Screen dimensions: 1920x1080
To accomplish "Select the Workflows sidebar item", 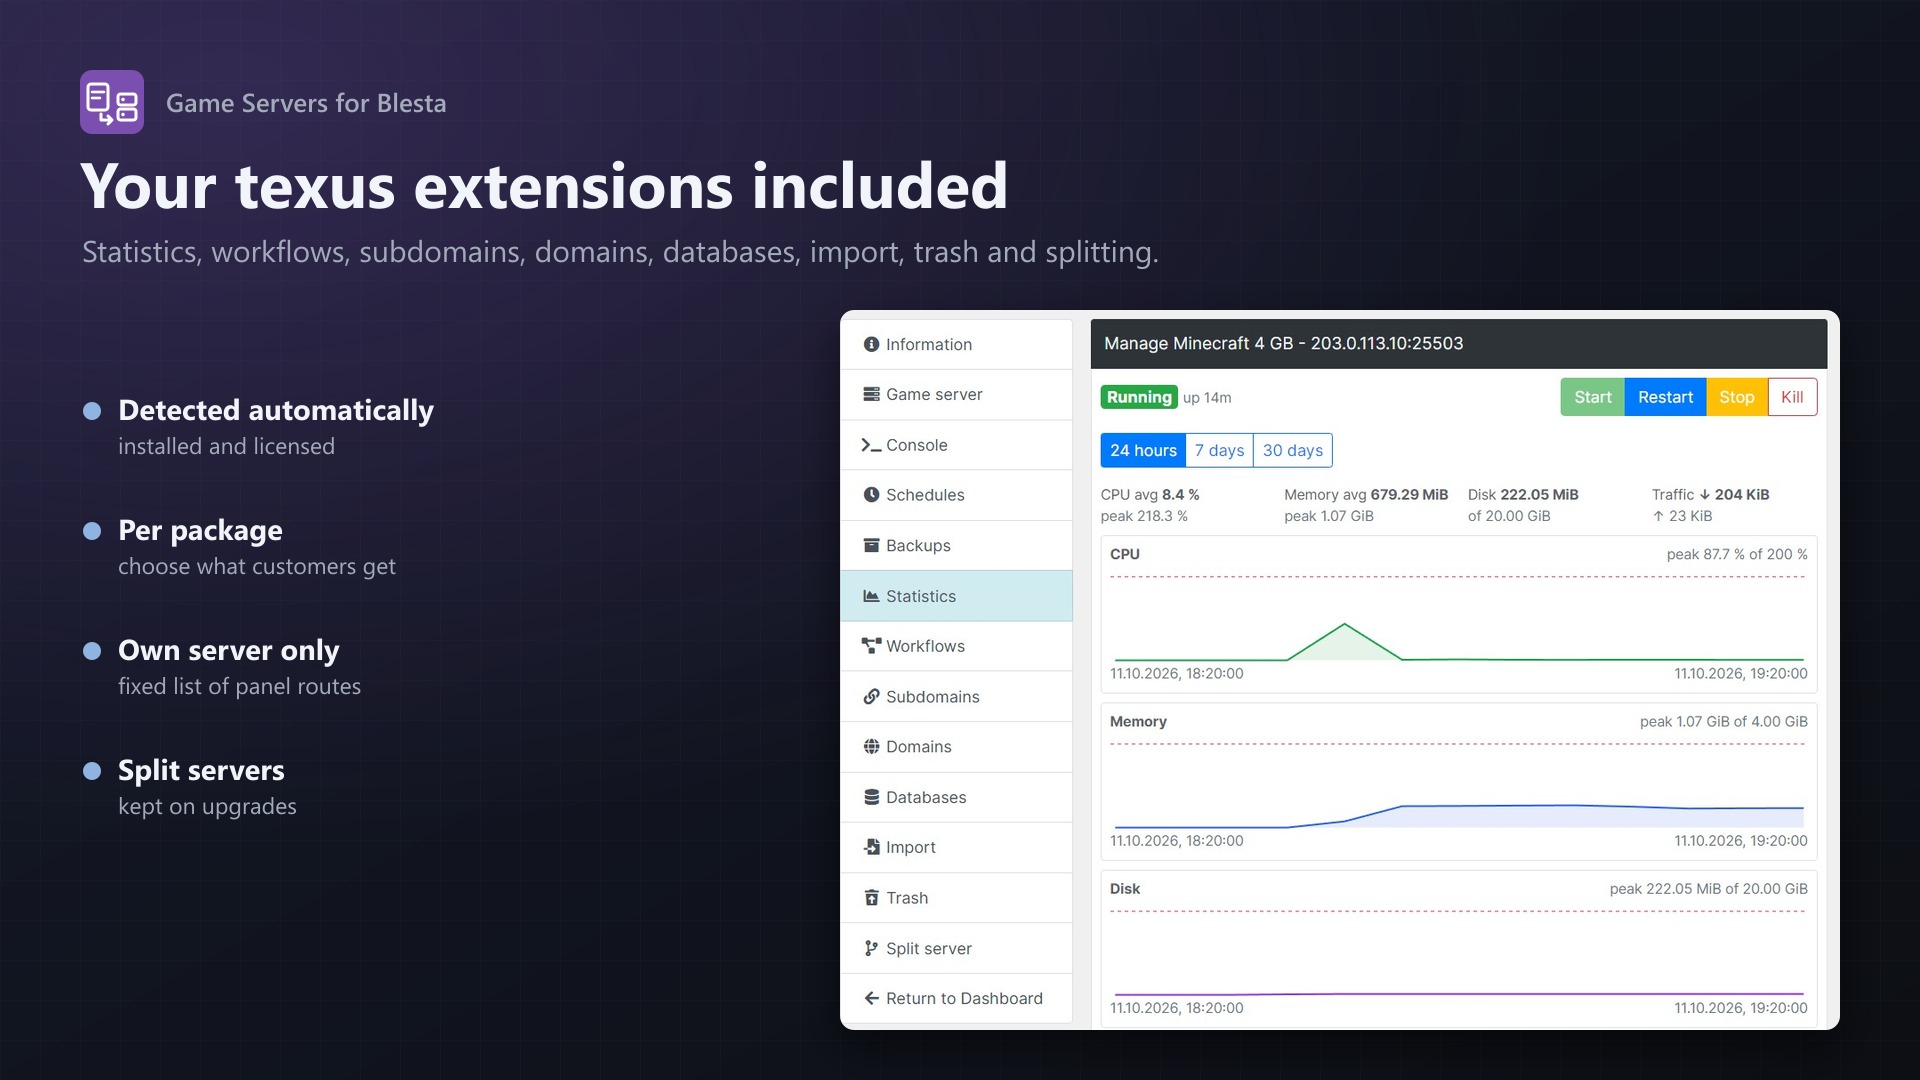I will pyautogui.click(x=956, y=646).
